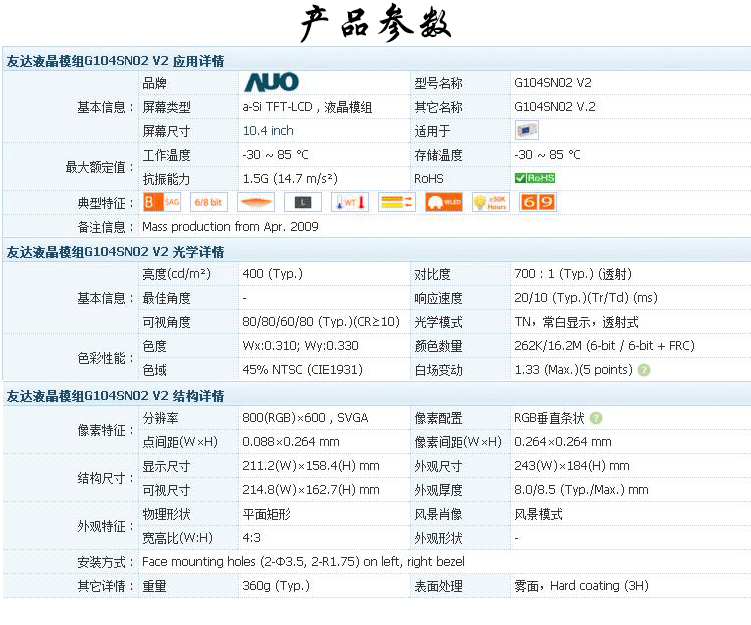The image size is (751, 625).
Task: Click the yellow bars with arrows icon
Action: click(397, 202)
